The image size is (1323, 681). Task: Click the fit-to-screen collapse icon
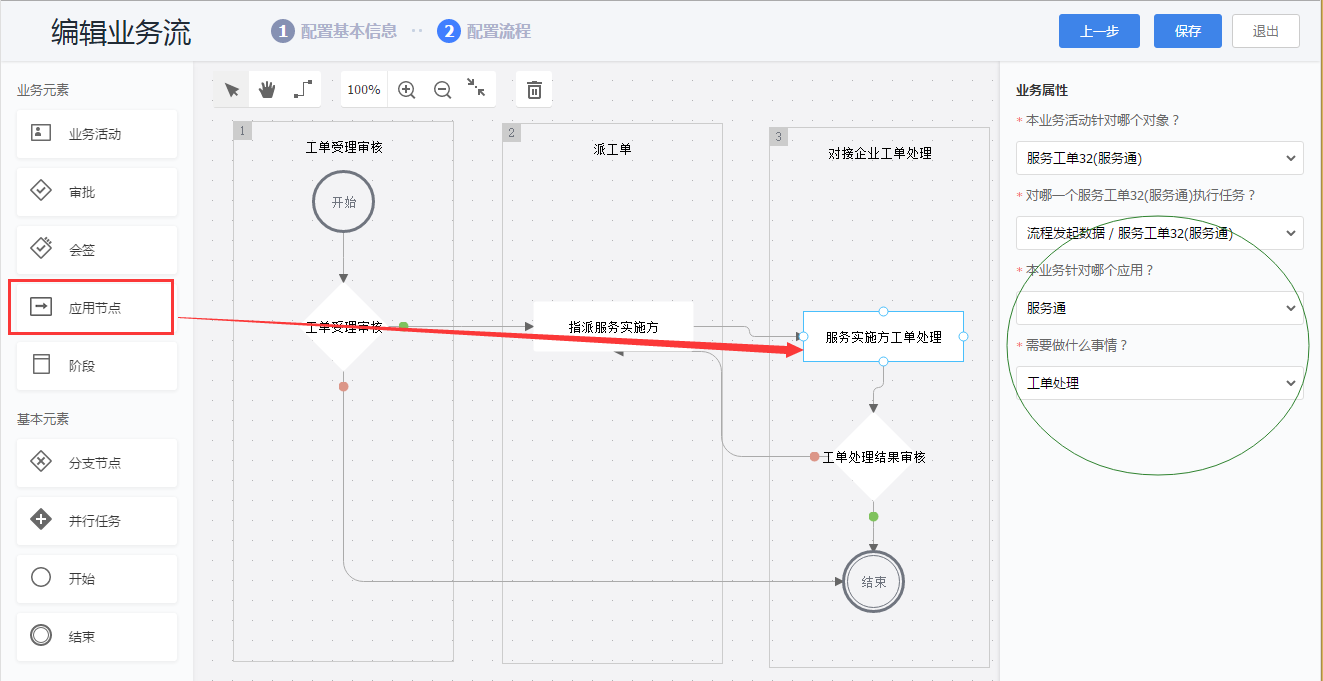coord(476,89)
